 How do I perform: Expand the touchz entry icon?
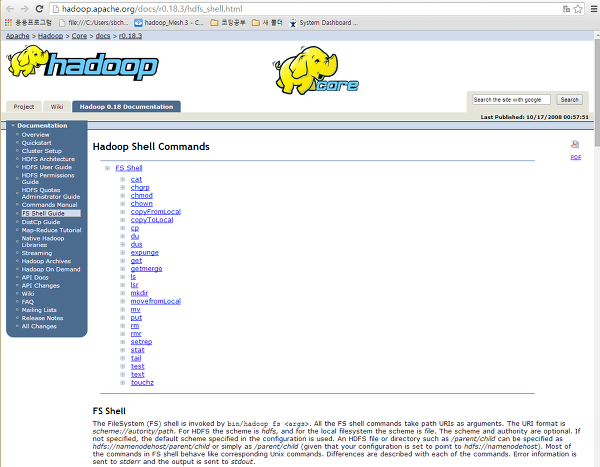122,383
